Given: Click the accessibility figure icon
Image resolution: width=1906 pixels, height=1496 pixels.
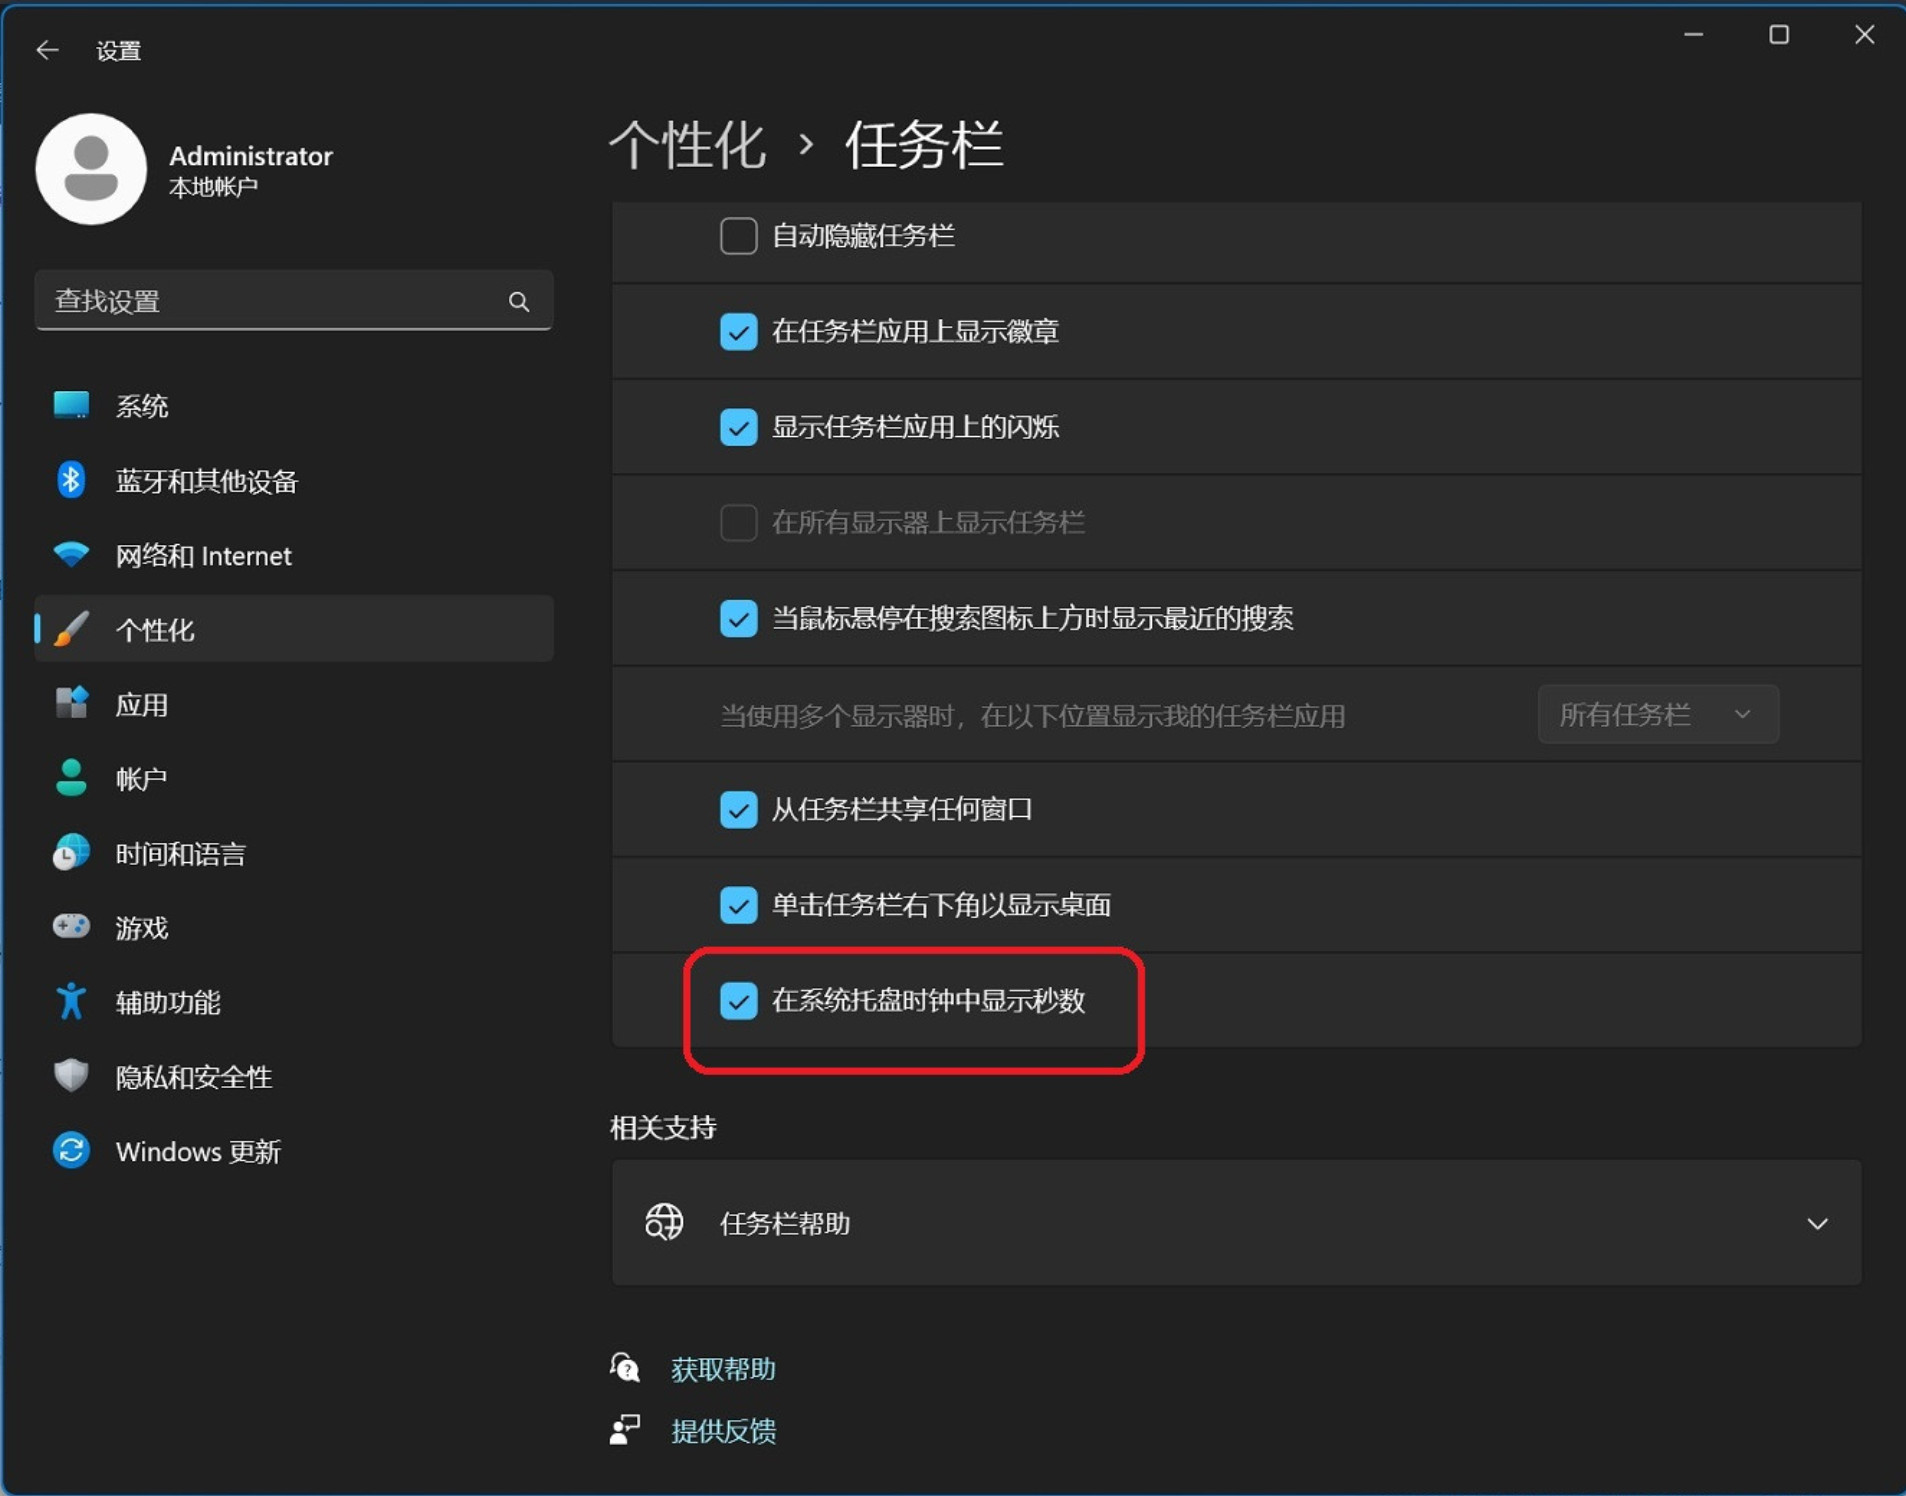Looking at the screenshot, I should [71, 1001].
